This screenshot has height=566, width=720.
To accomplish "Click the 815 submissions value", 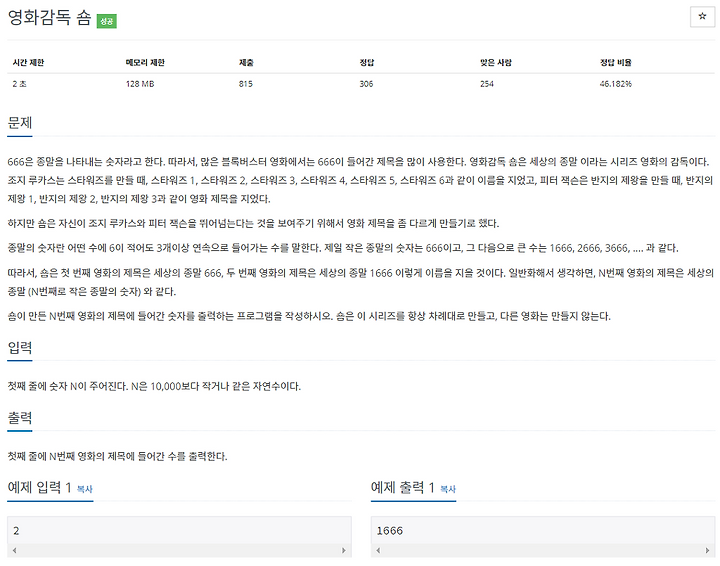I will click(246, 84).
